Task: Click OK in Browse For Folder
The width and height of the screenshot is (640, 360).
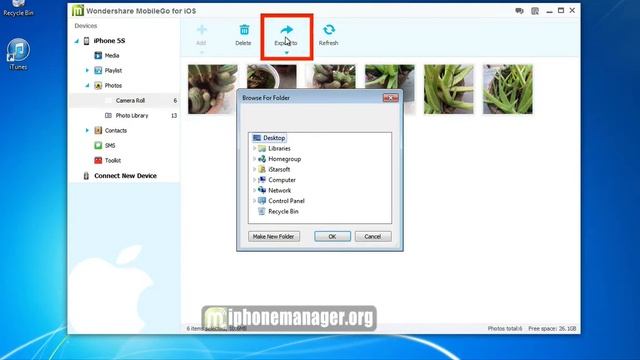Action: pos(332,236)
